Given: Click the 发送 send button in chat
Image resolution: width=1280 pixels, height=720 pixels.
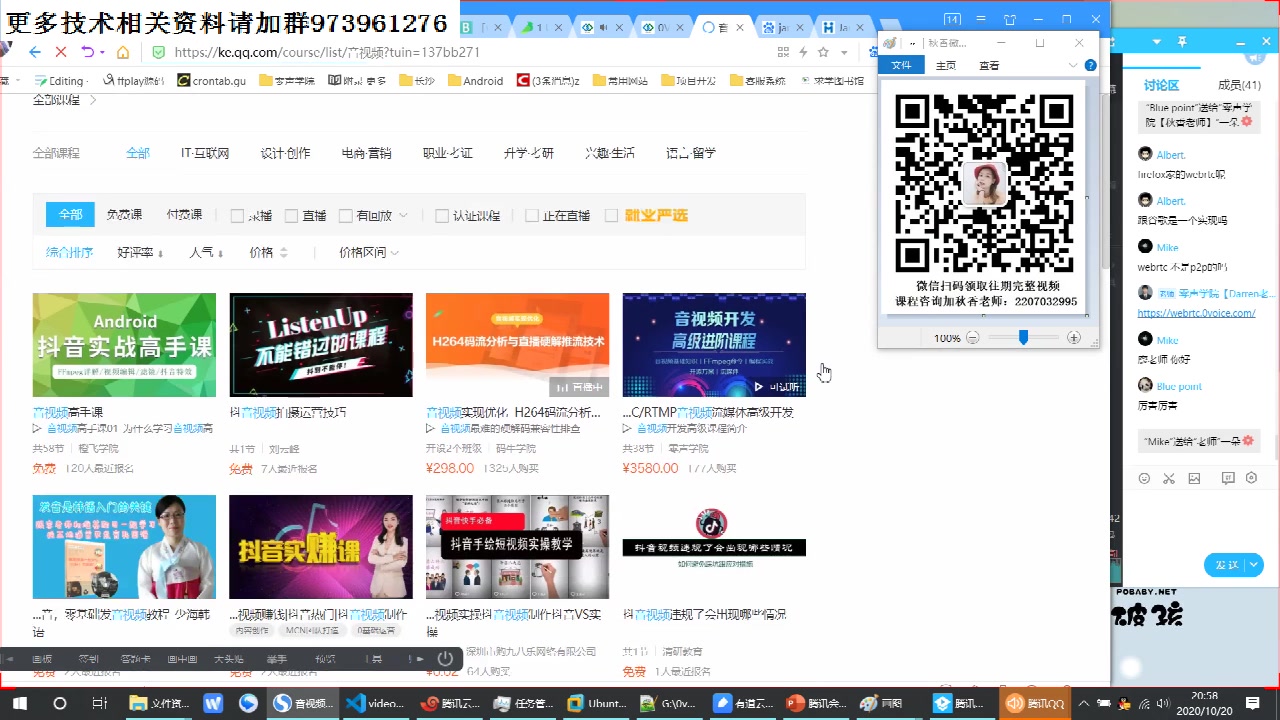Looking at the screenshot, I should 1226,565.
